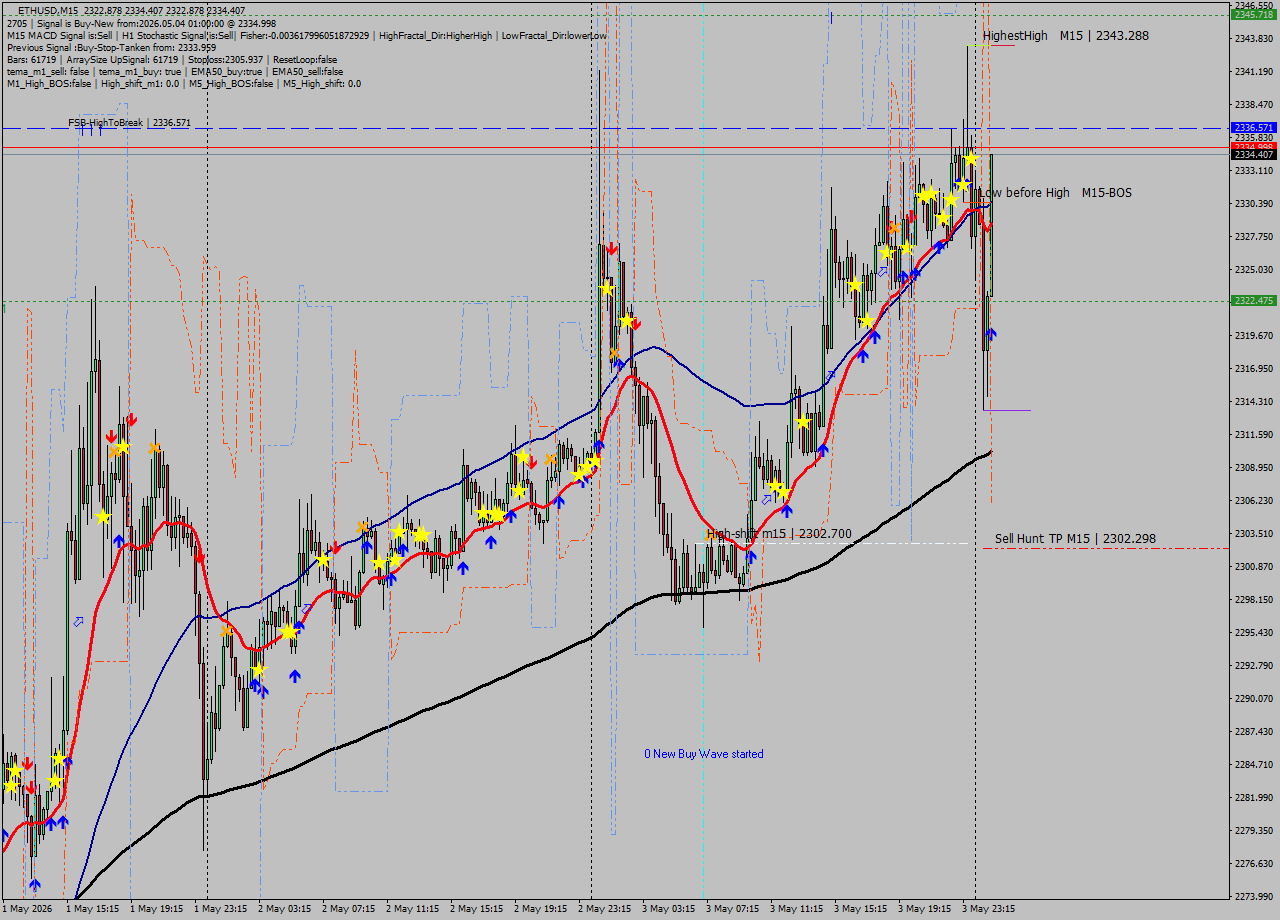Viewport: 1280px width, 920px height.
Task: Click the 2314.310 price scale value
Action: [x=1254, y=402]
